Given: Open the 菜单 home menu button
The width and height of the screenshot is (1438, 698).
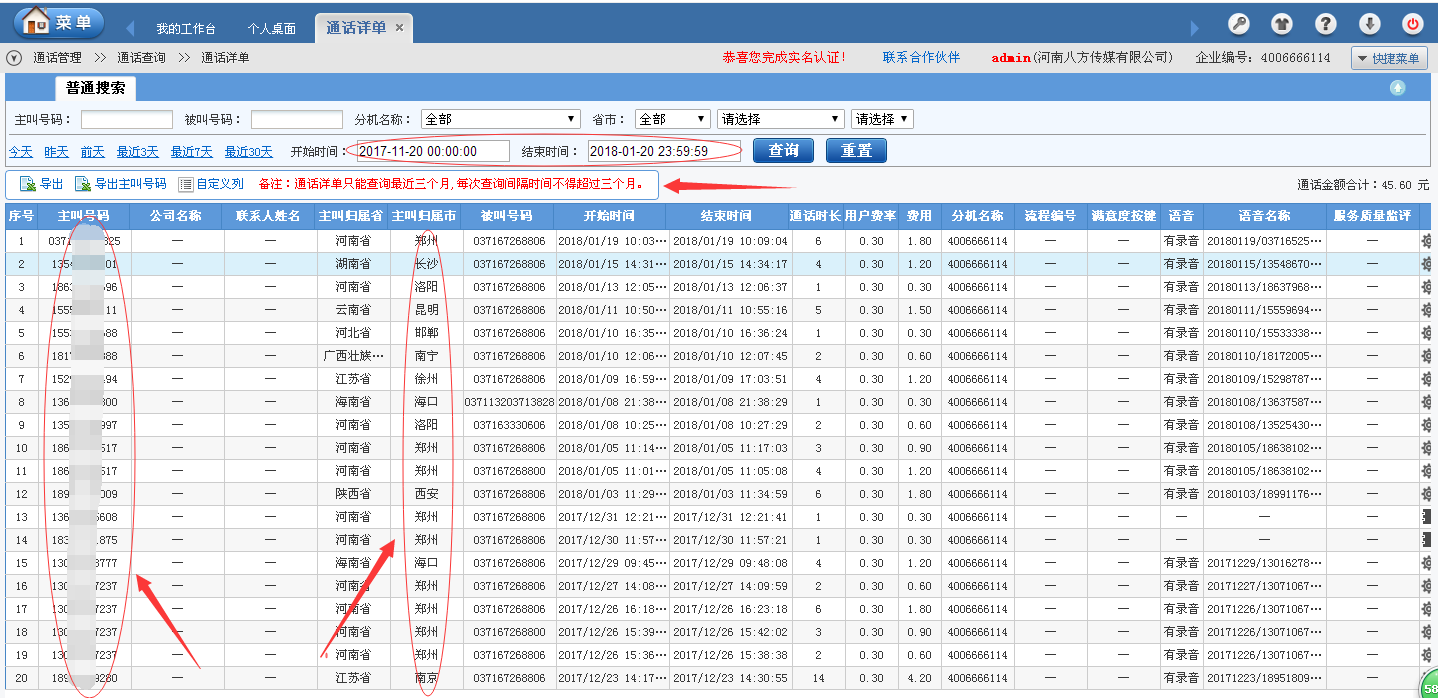Looking at the screenshot, I should [x=59, y=21].
